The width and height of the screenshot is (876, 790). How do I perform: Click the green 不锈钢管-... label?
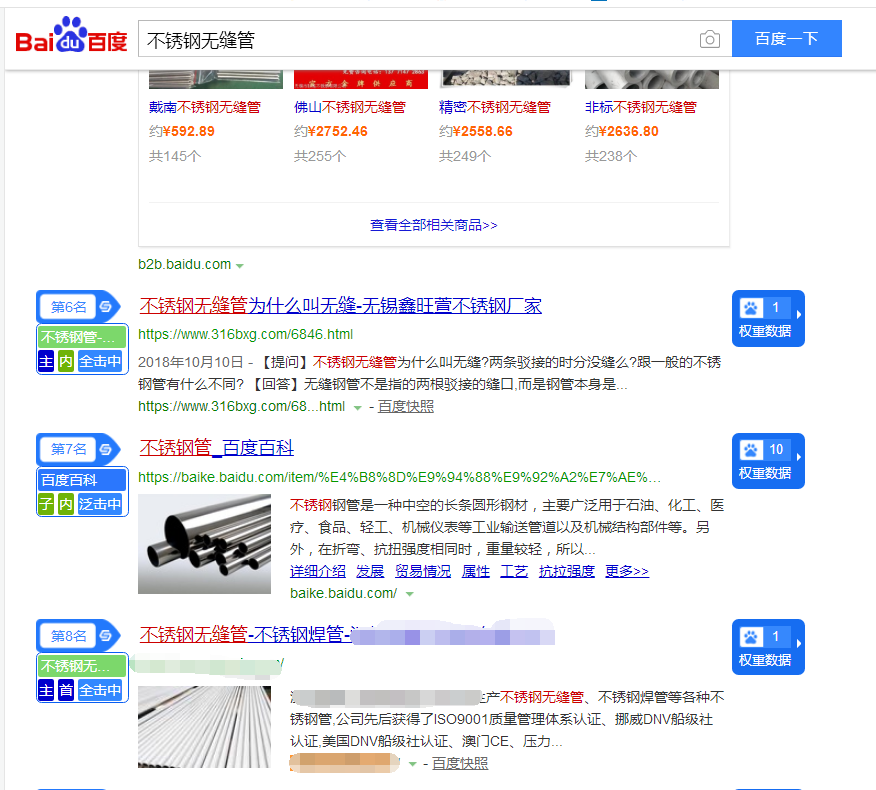[82, 337]
